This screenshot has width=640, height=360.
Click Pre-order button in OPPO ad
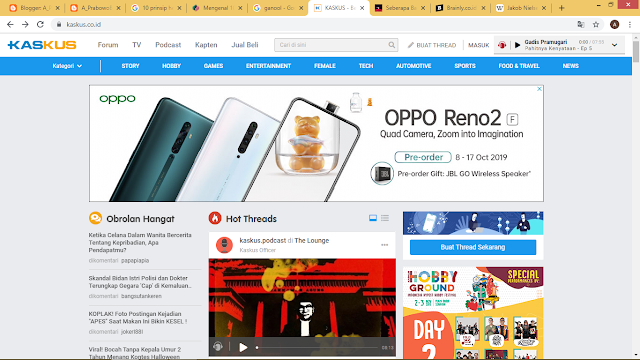point(423,157)
